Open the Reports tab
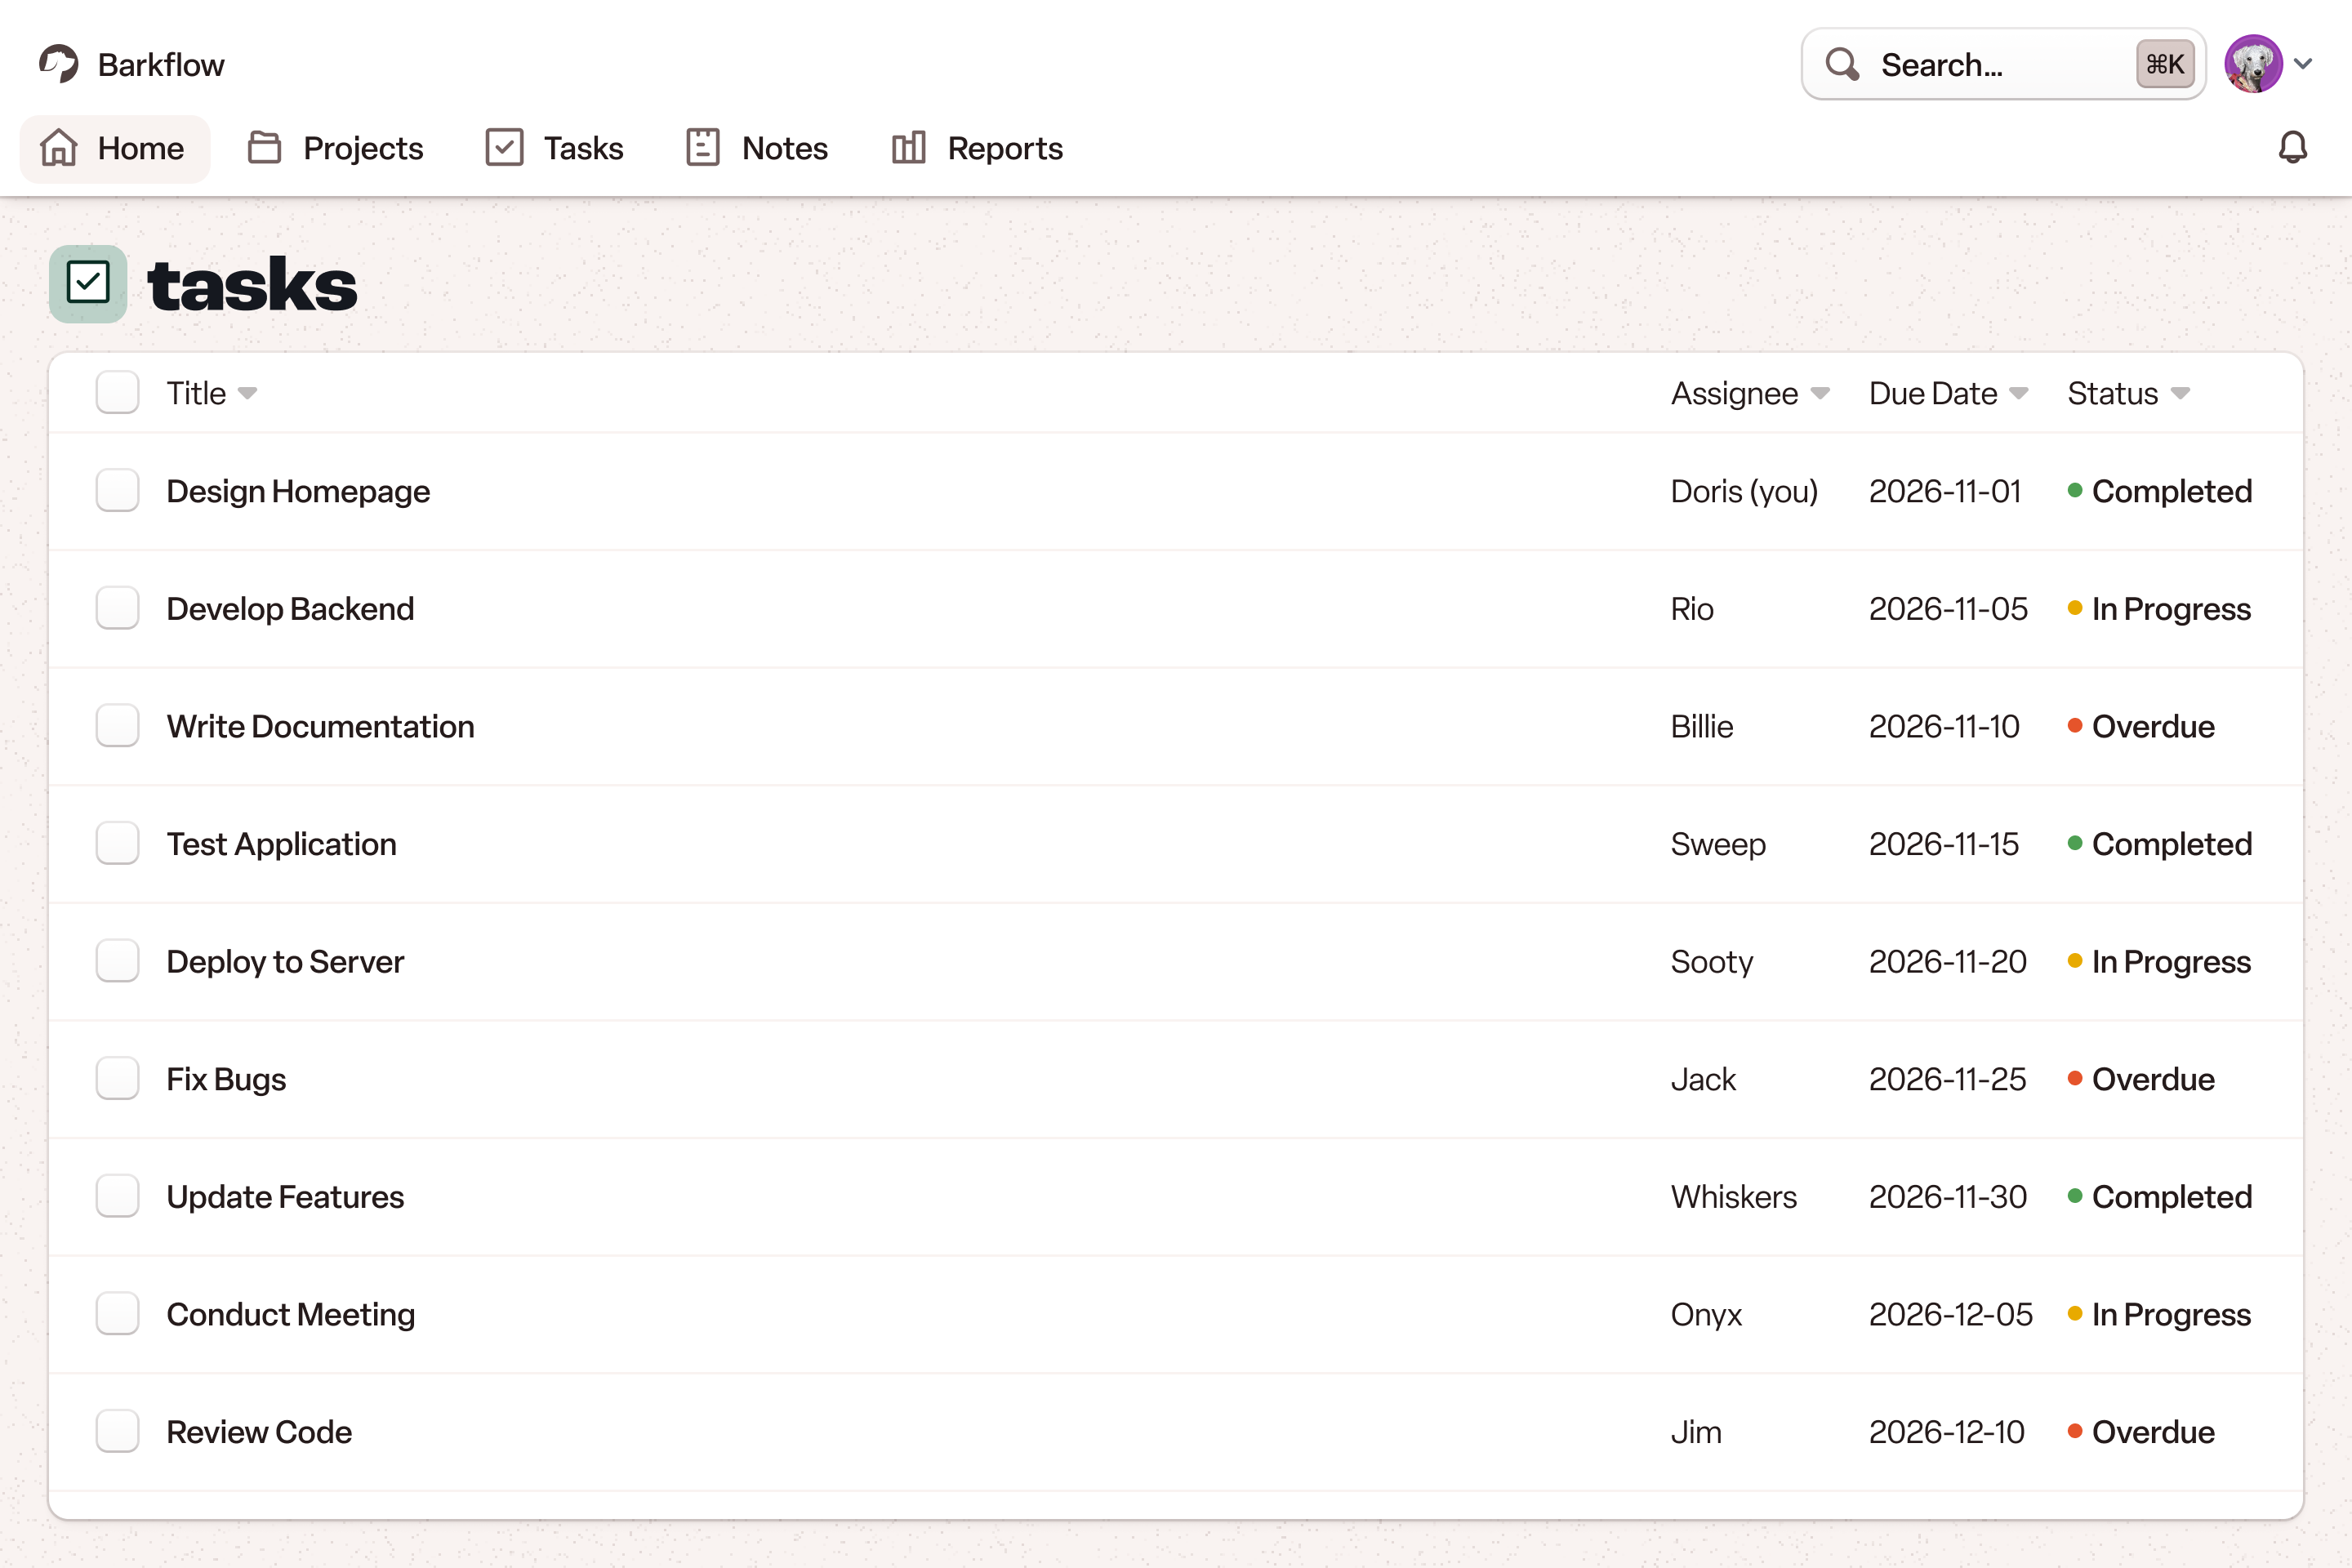2352x1568 pixels. pos(977,148)
